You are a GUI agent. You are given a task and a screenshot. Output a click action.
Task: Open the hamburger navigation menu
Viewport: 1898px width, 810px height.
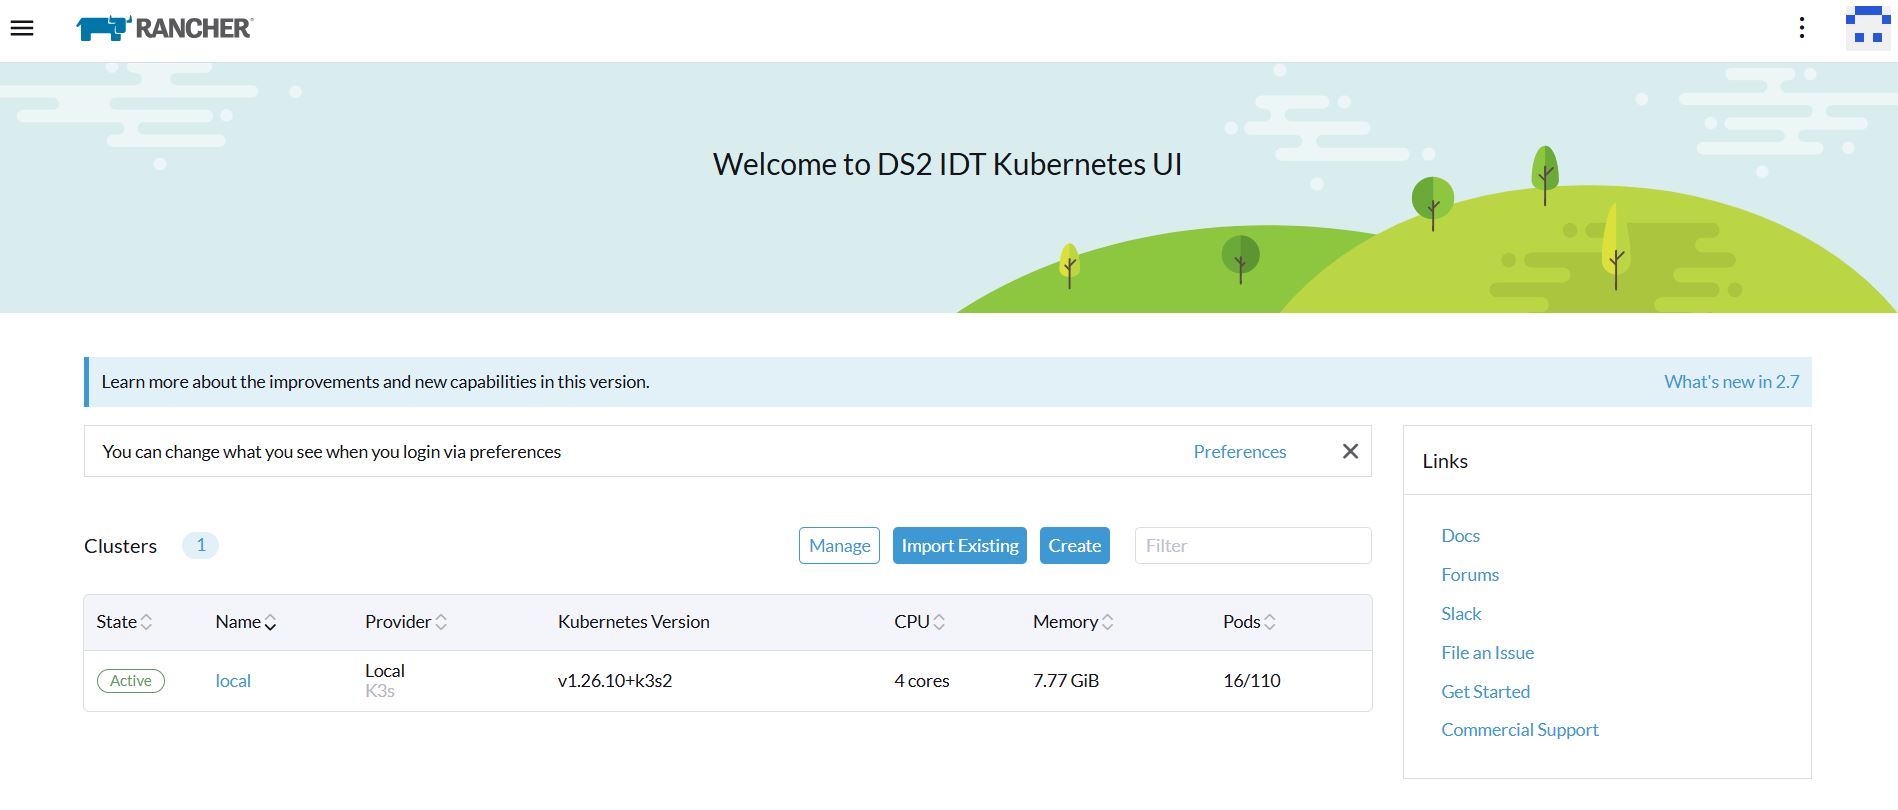coord(22,28)
